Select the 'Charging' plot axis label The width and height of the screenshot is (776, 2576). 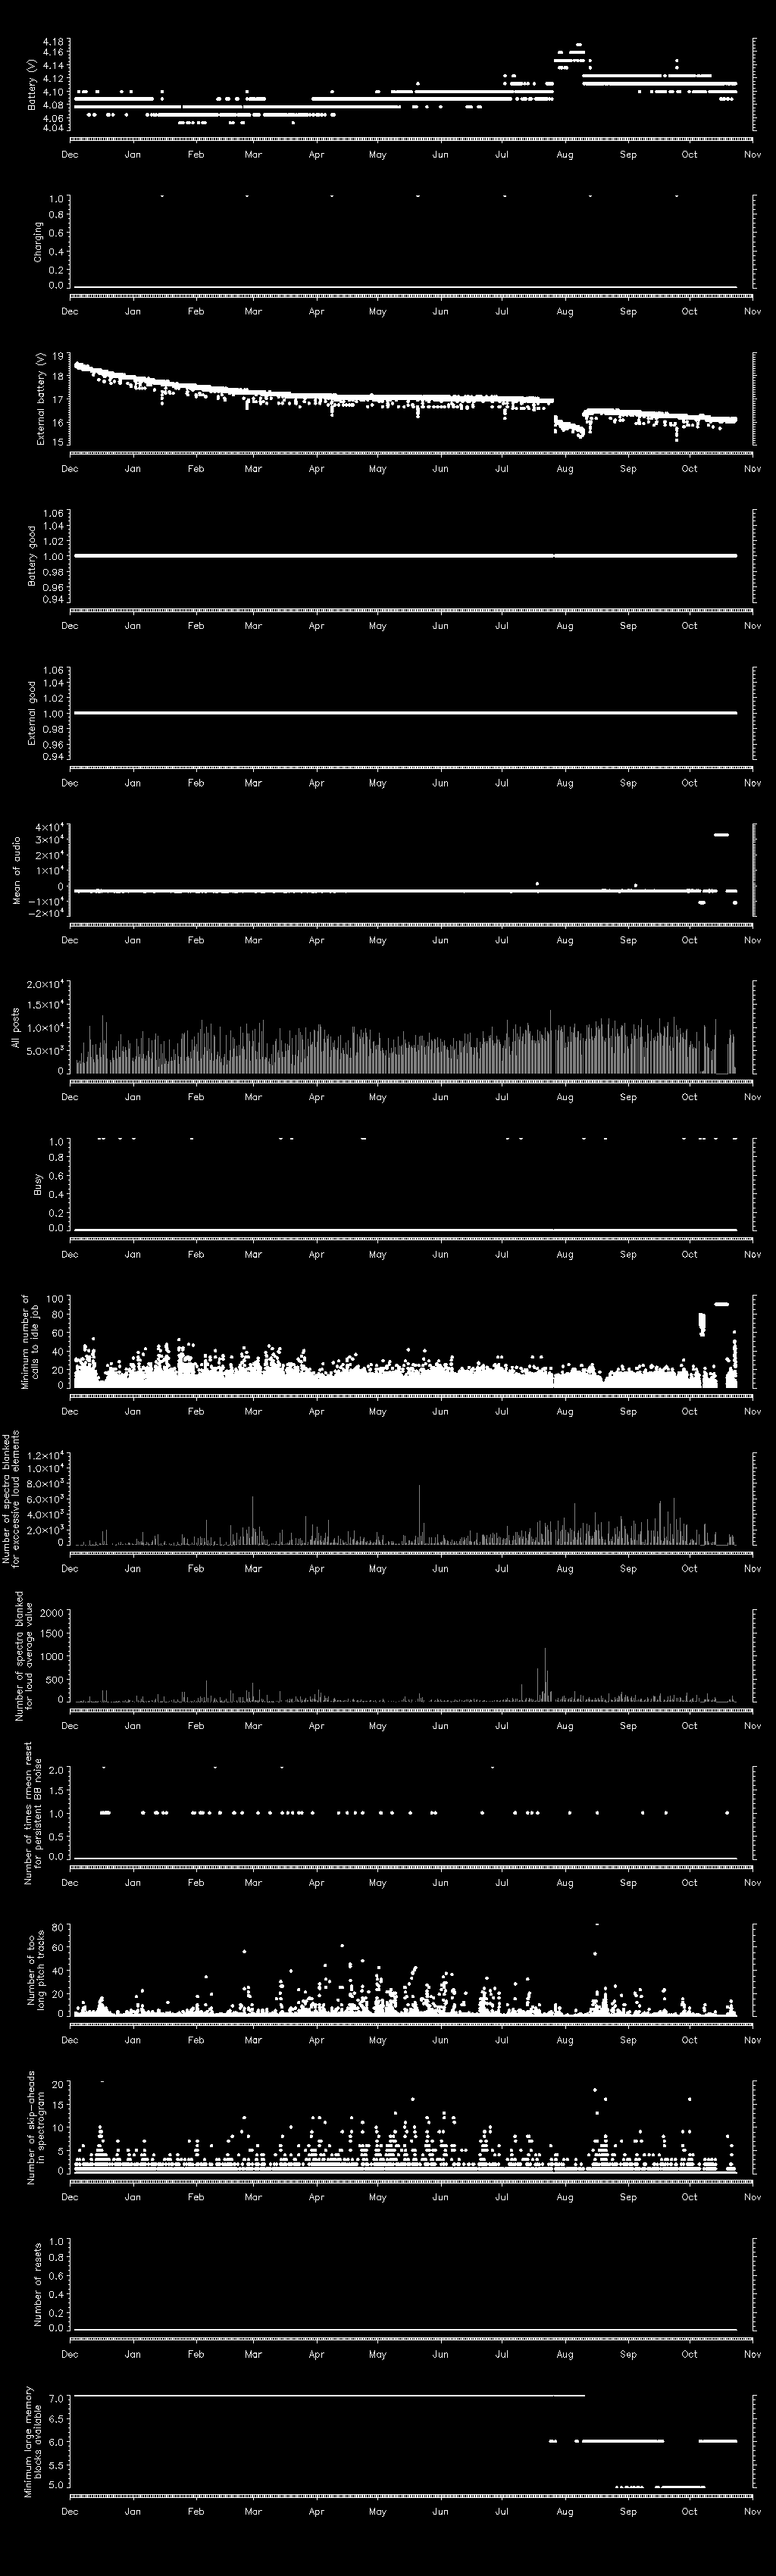[38, 242]
